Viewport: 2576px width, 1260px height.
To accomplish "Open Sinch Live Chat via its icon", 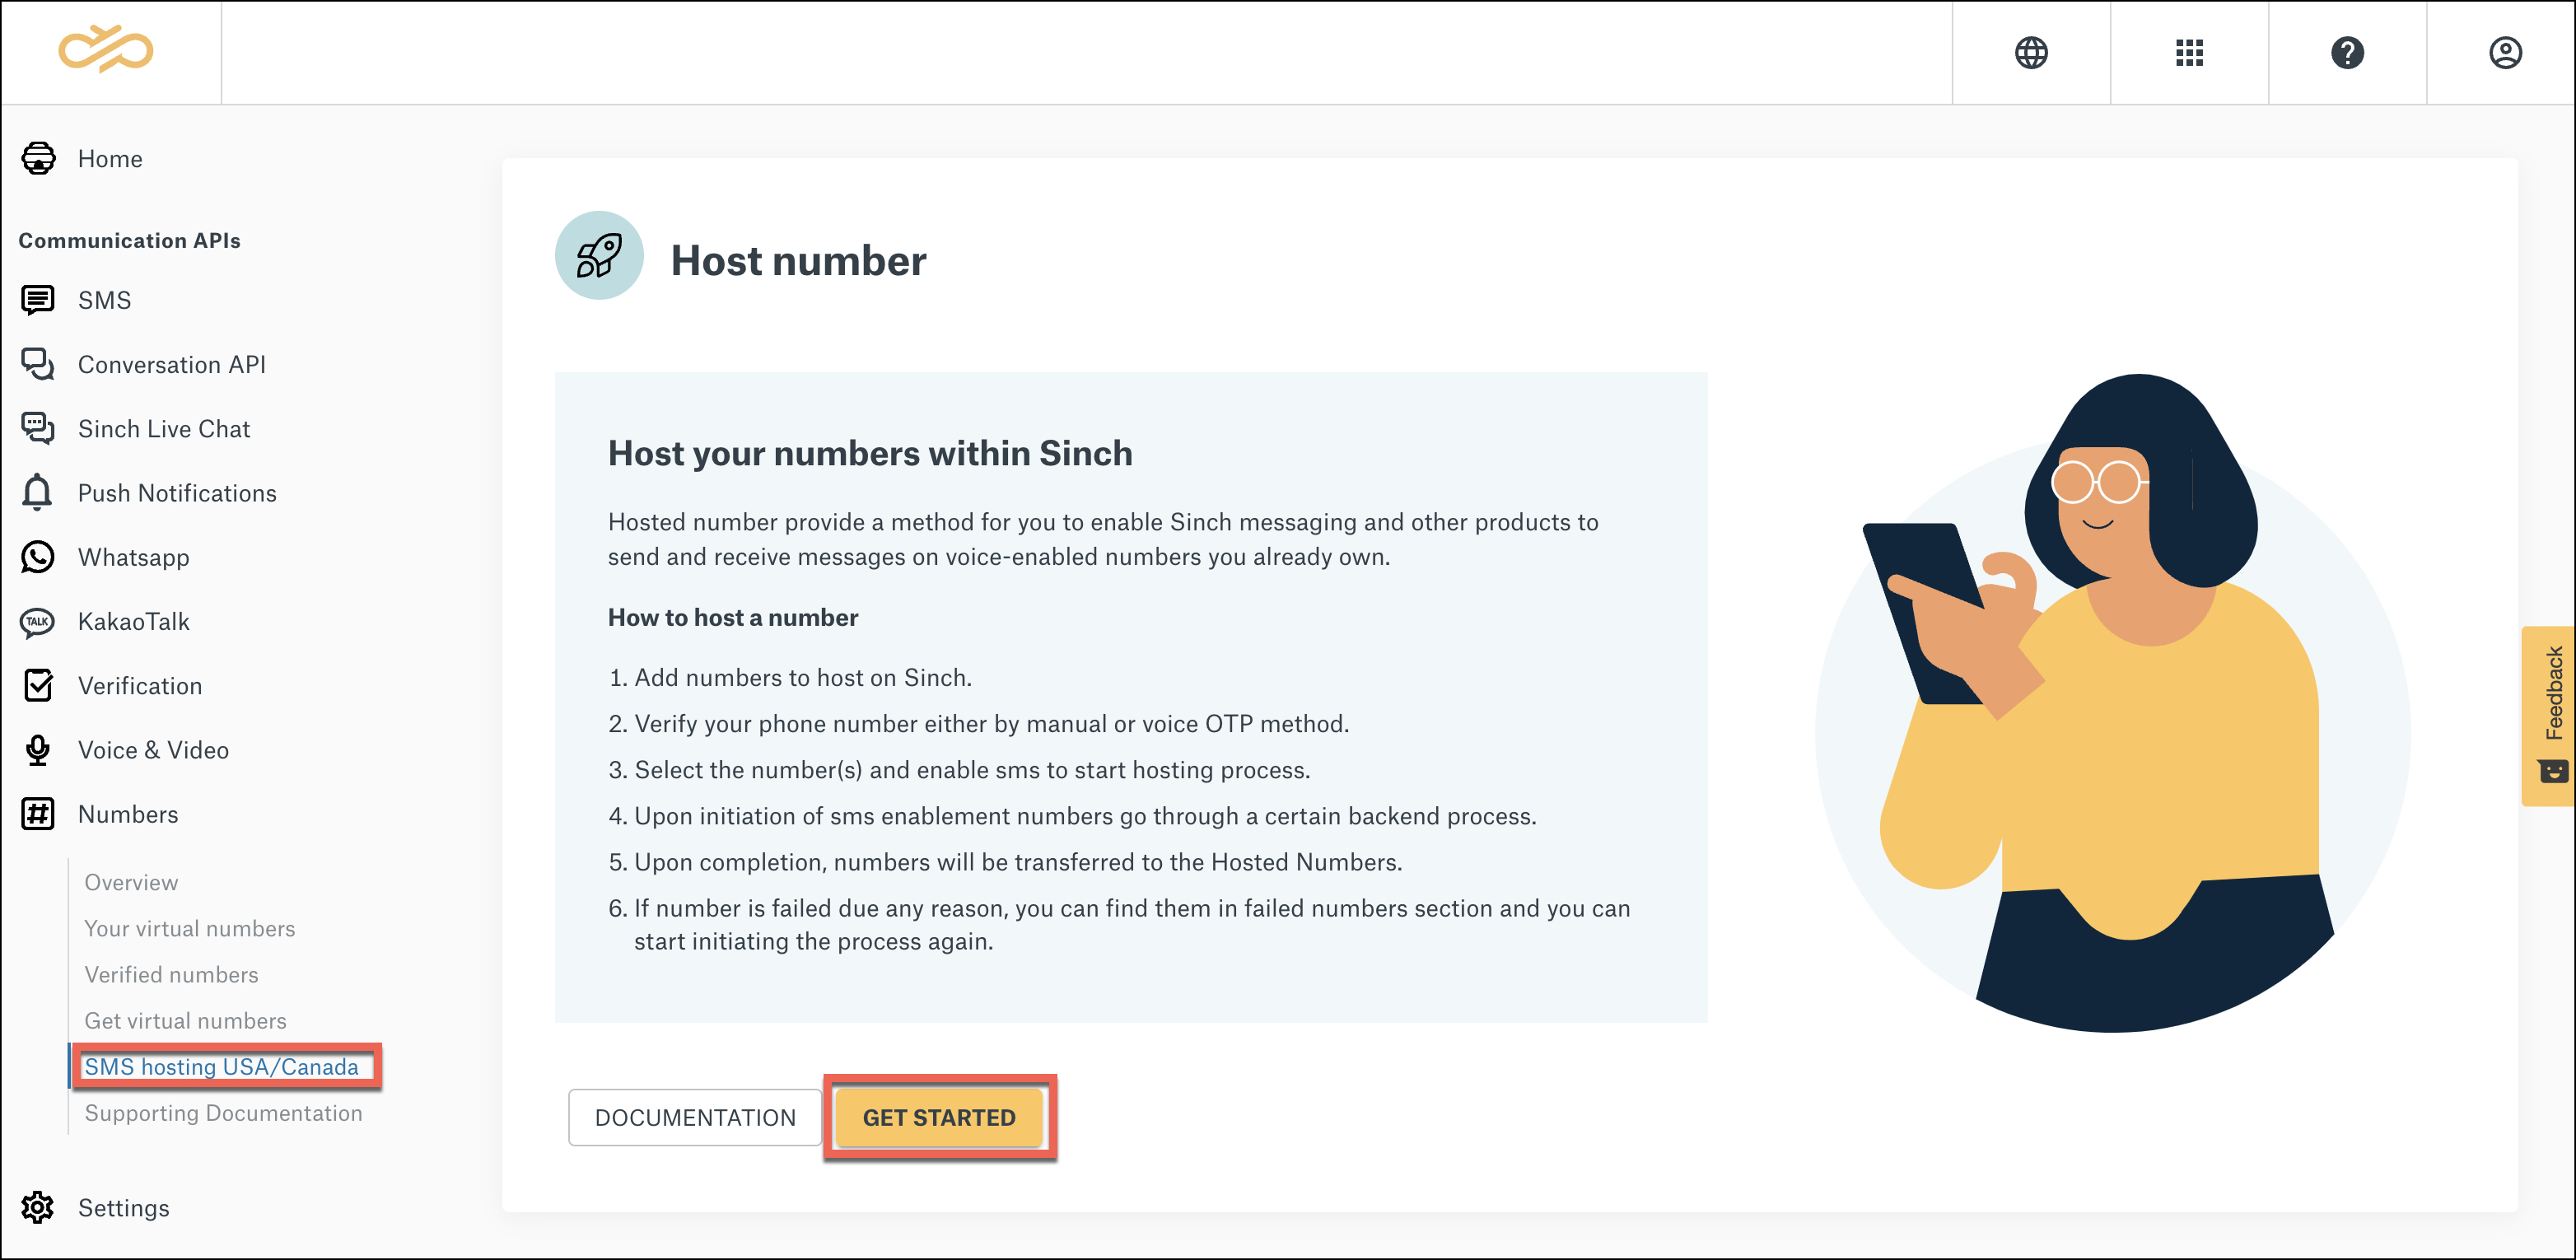I will (37, 428).
